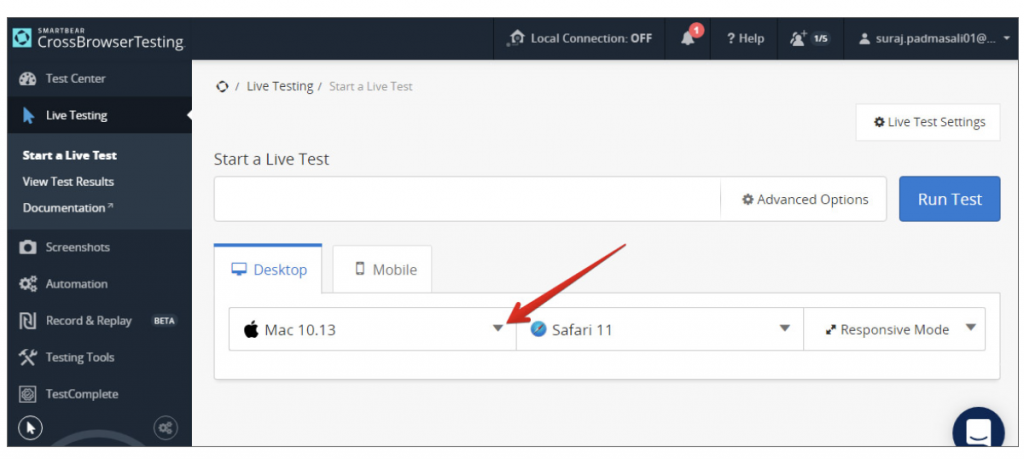
Task: Click the cursor circle icon at sidebar bottom
Action: coord(31,428)
